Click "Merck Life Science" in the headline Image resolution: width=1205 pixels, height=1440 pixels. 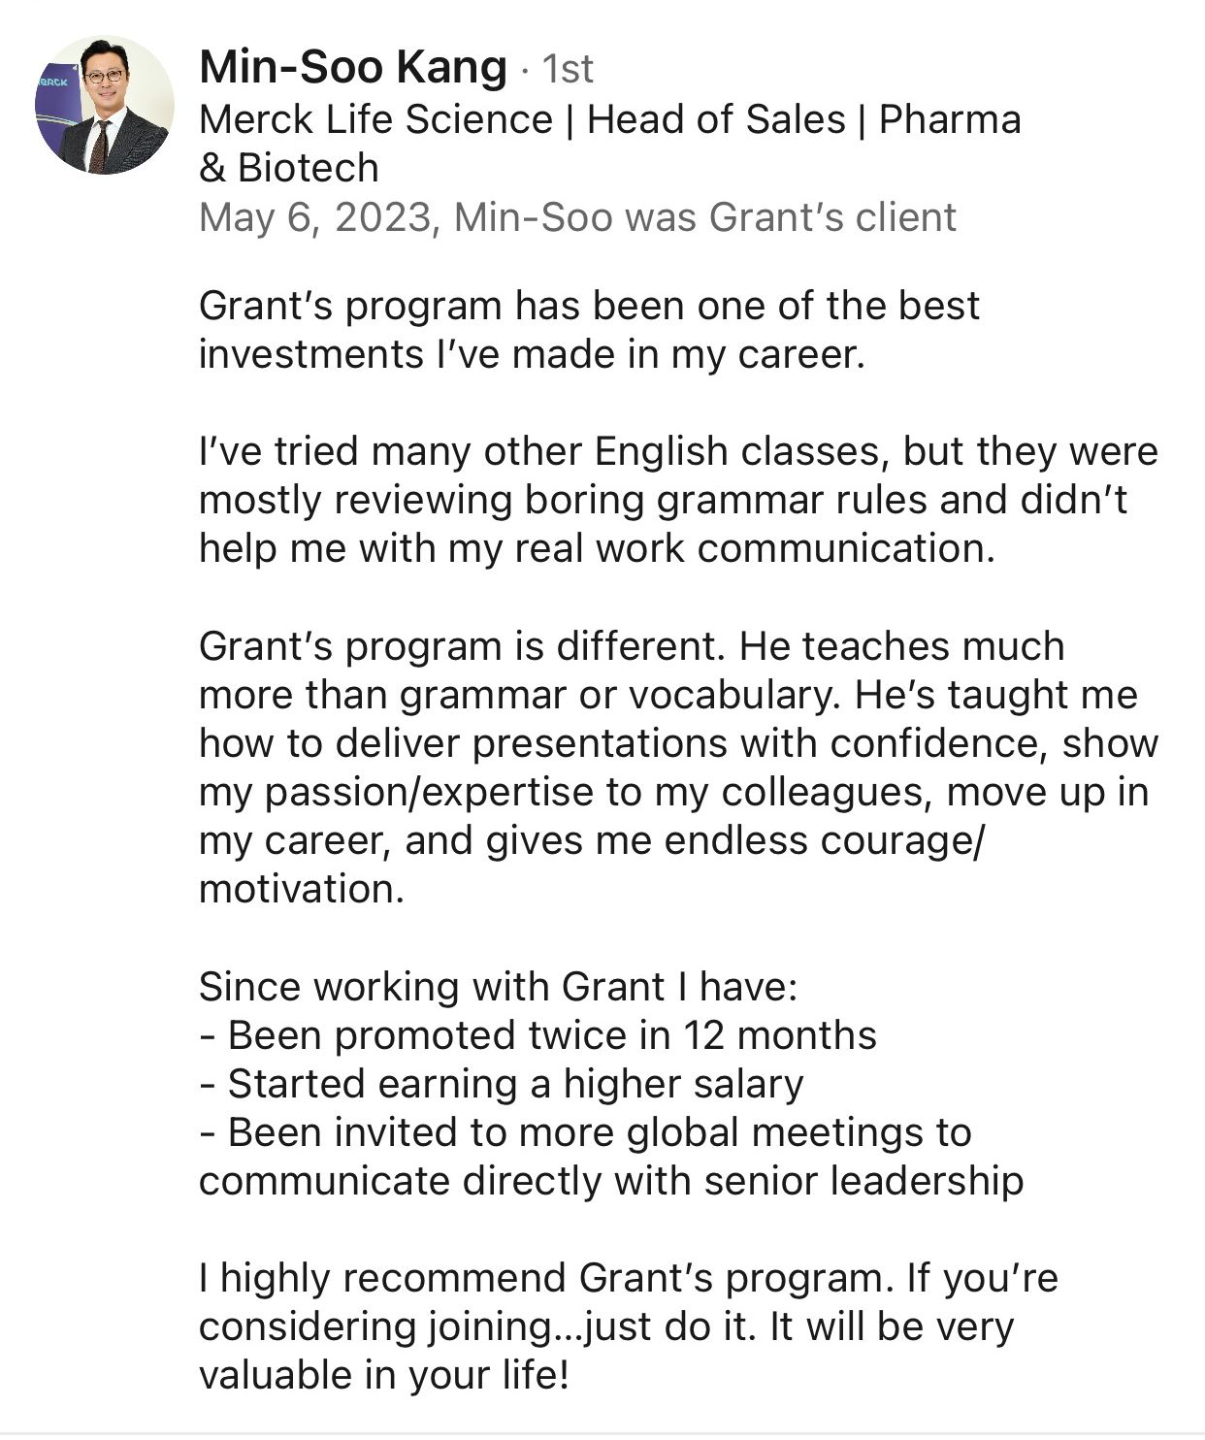[376, 119]
